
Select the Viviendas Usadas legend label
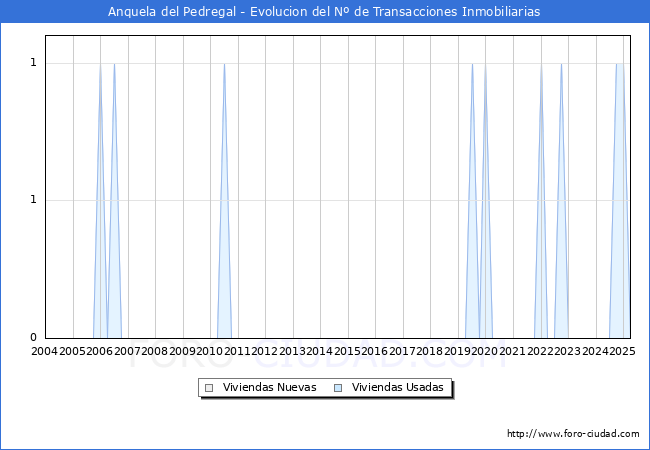pyautogui.click(x=398, y=387)
